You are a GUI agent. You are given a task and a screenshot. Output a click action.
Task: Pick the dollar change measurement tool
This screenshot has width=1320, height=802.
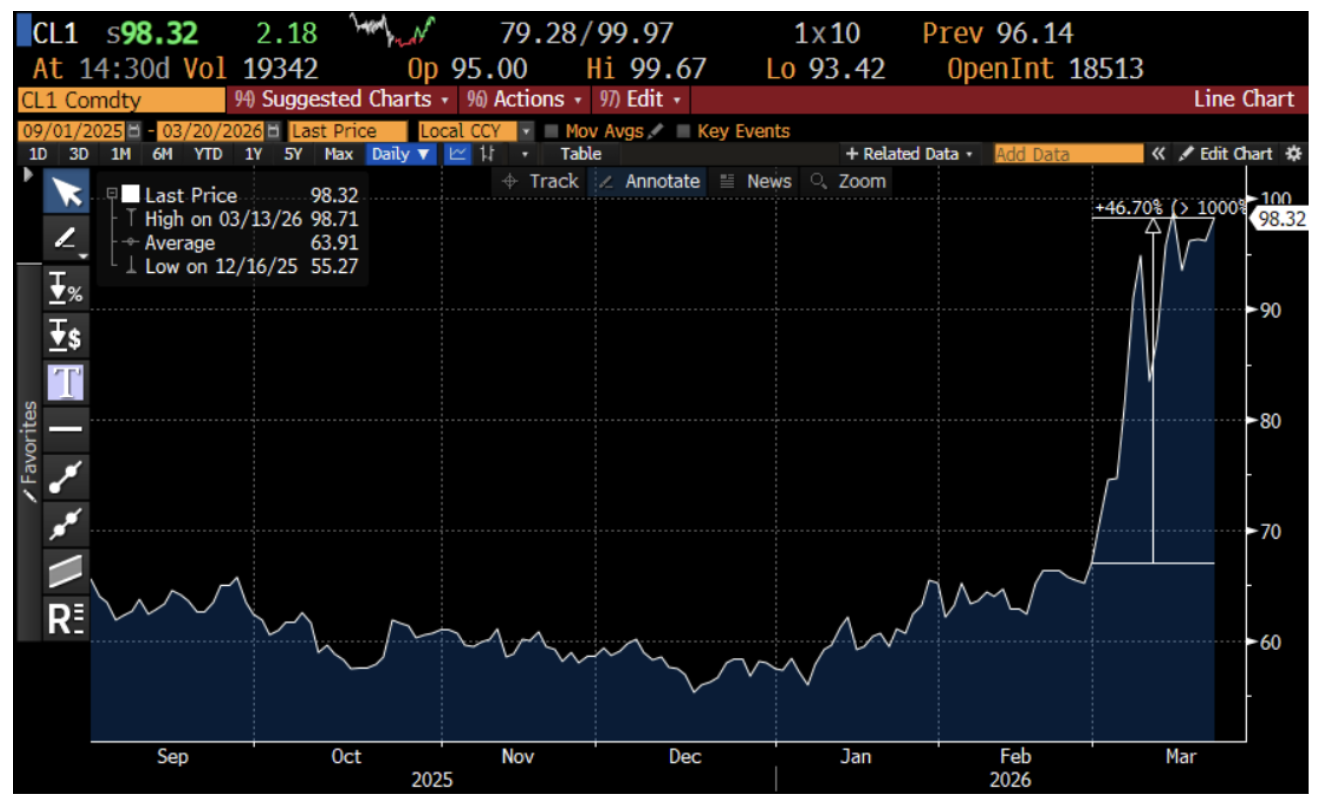click(66, 336)
